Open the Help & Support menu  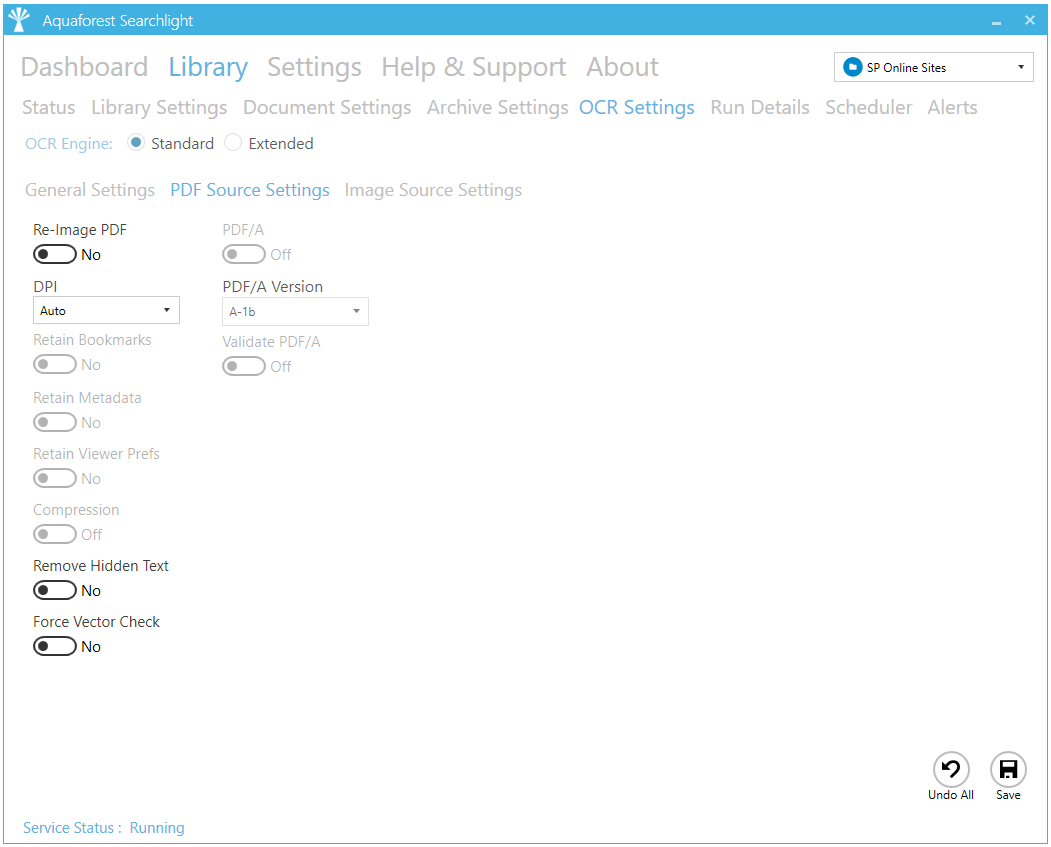click(473, 67)
